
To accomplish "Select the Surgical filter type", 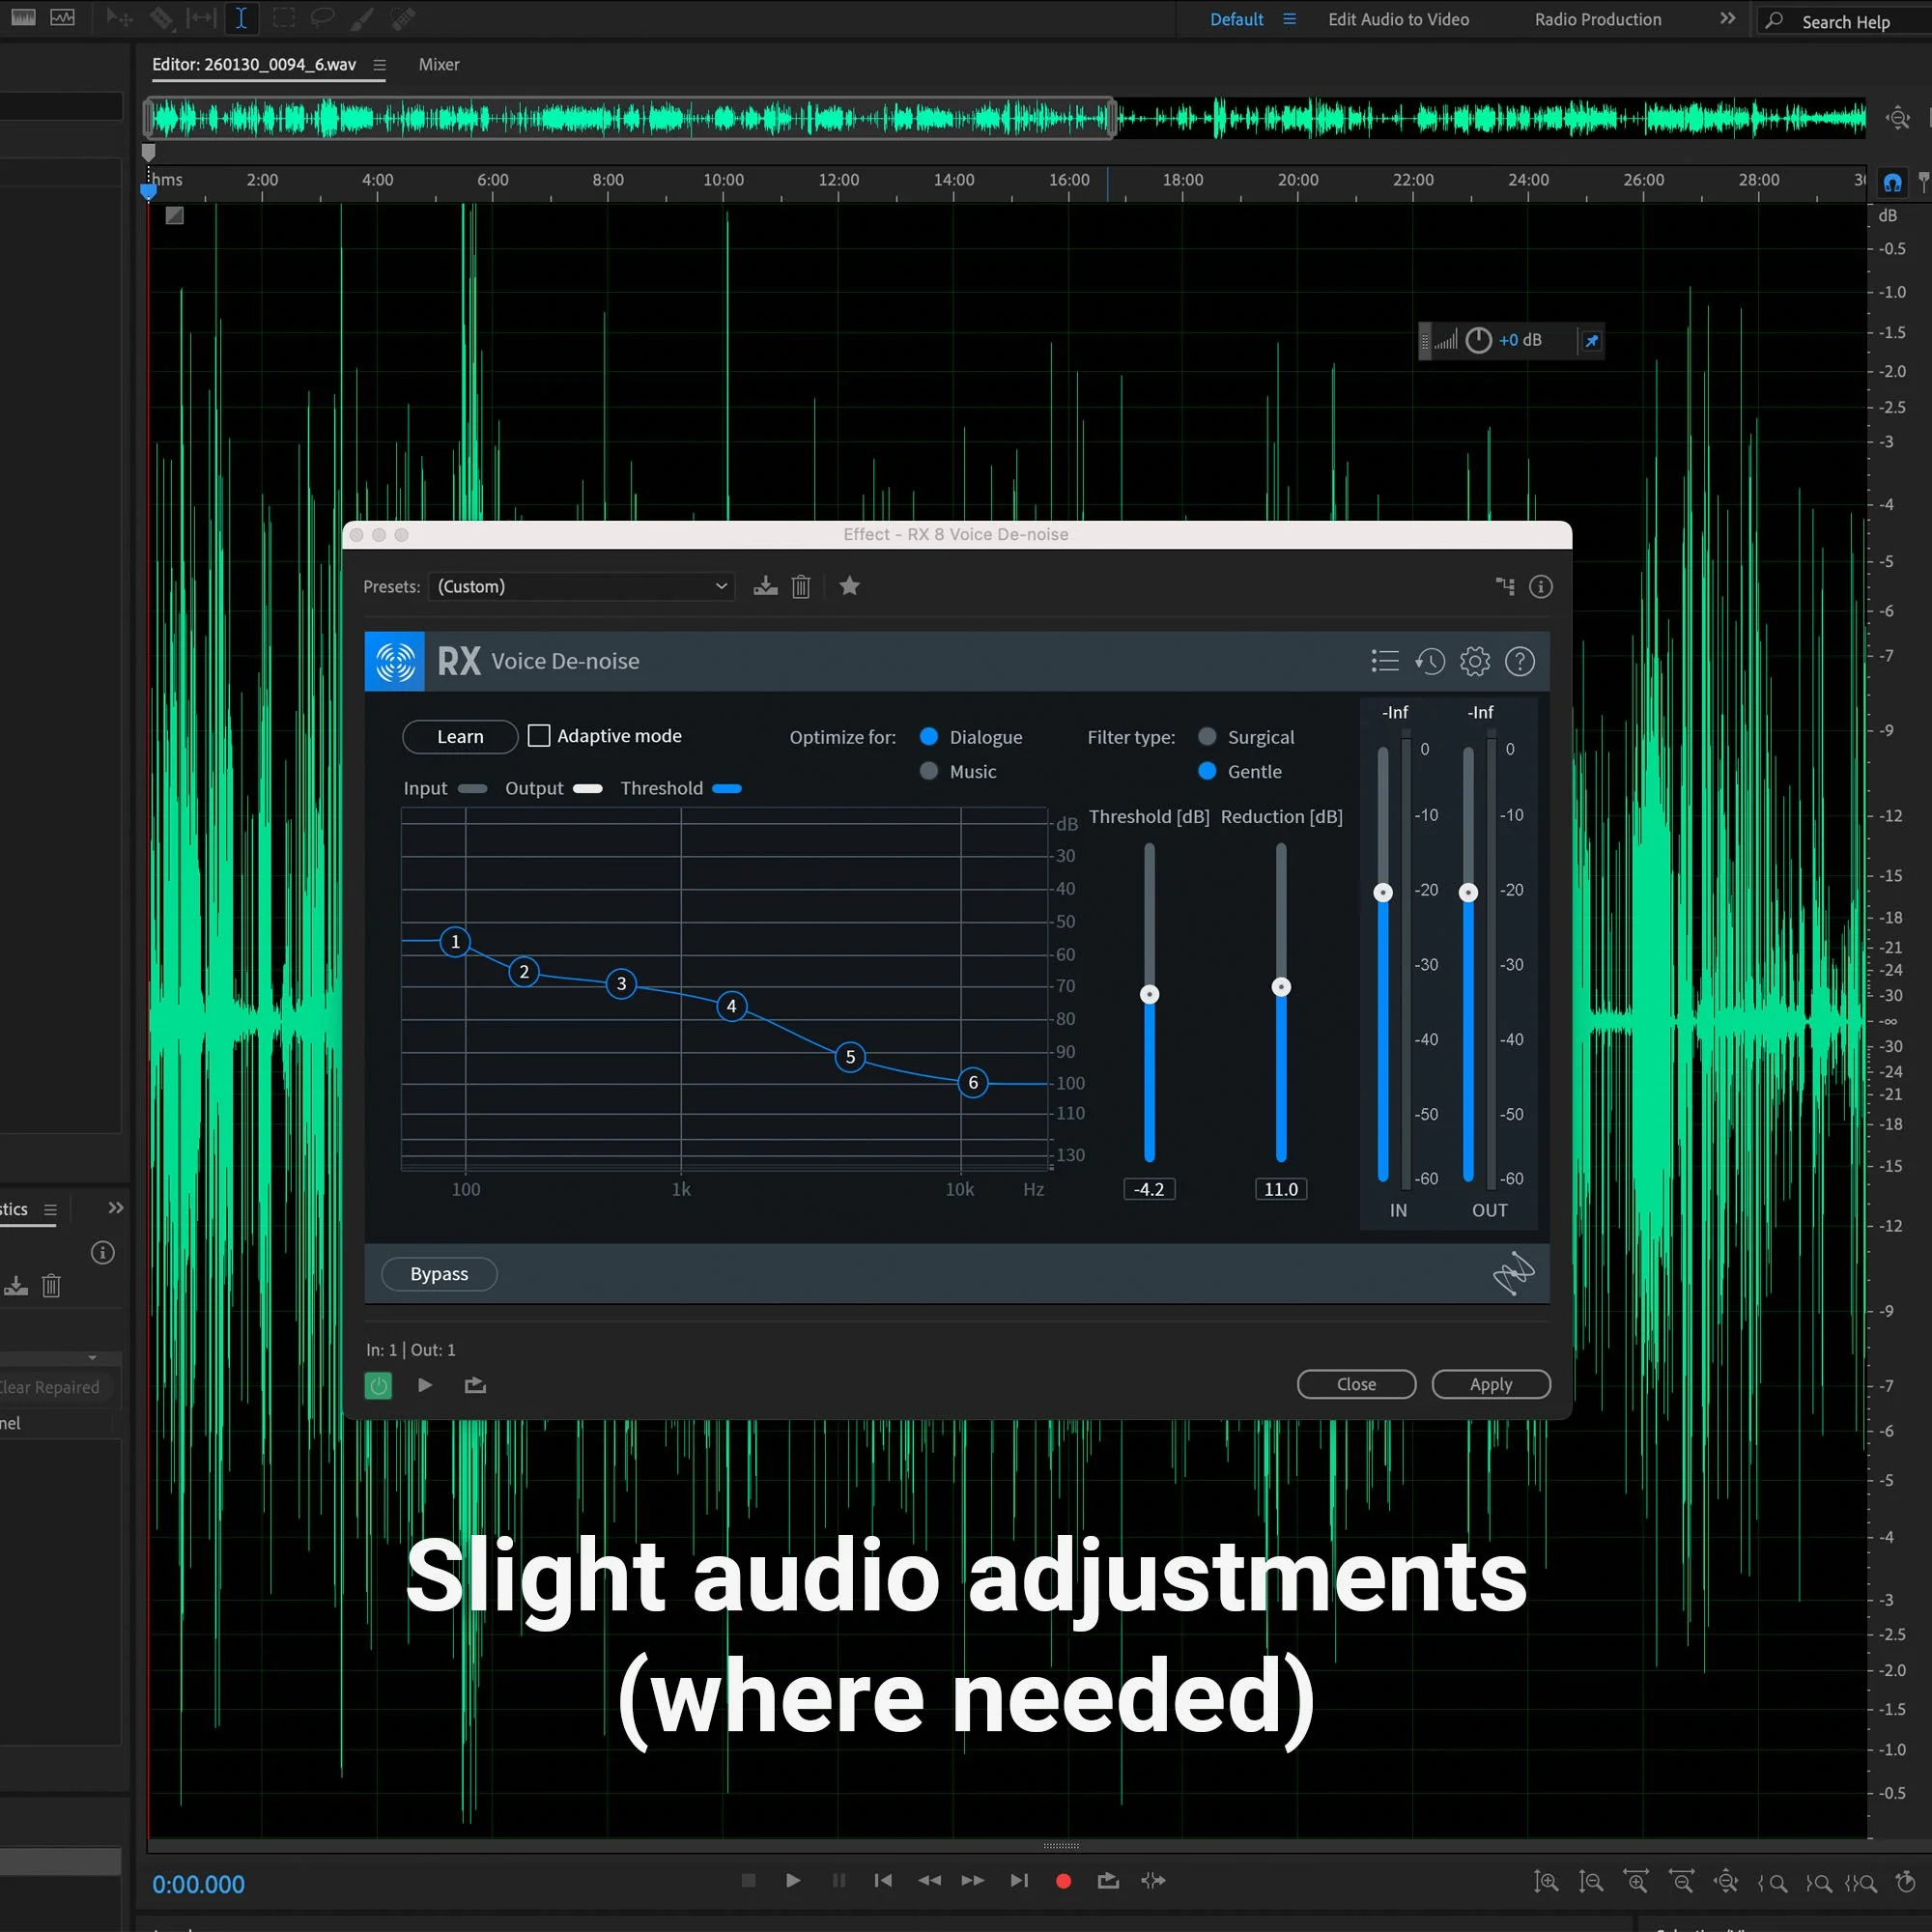I will (1206, 736).
